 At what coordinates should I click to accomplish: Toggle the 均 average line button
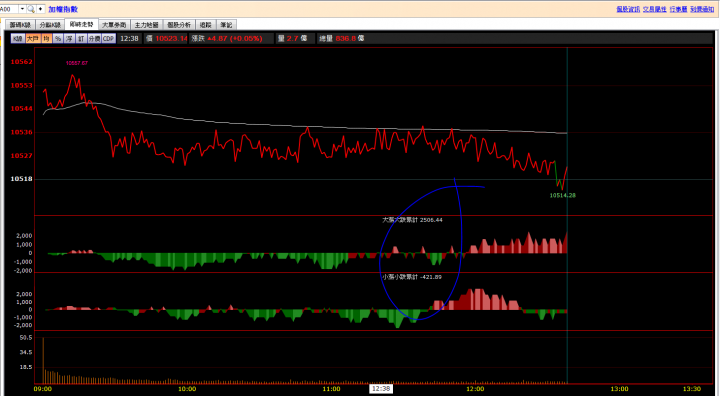coord(46,39)
